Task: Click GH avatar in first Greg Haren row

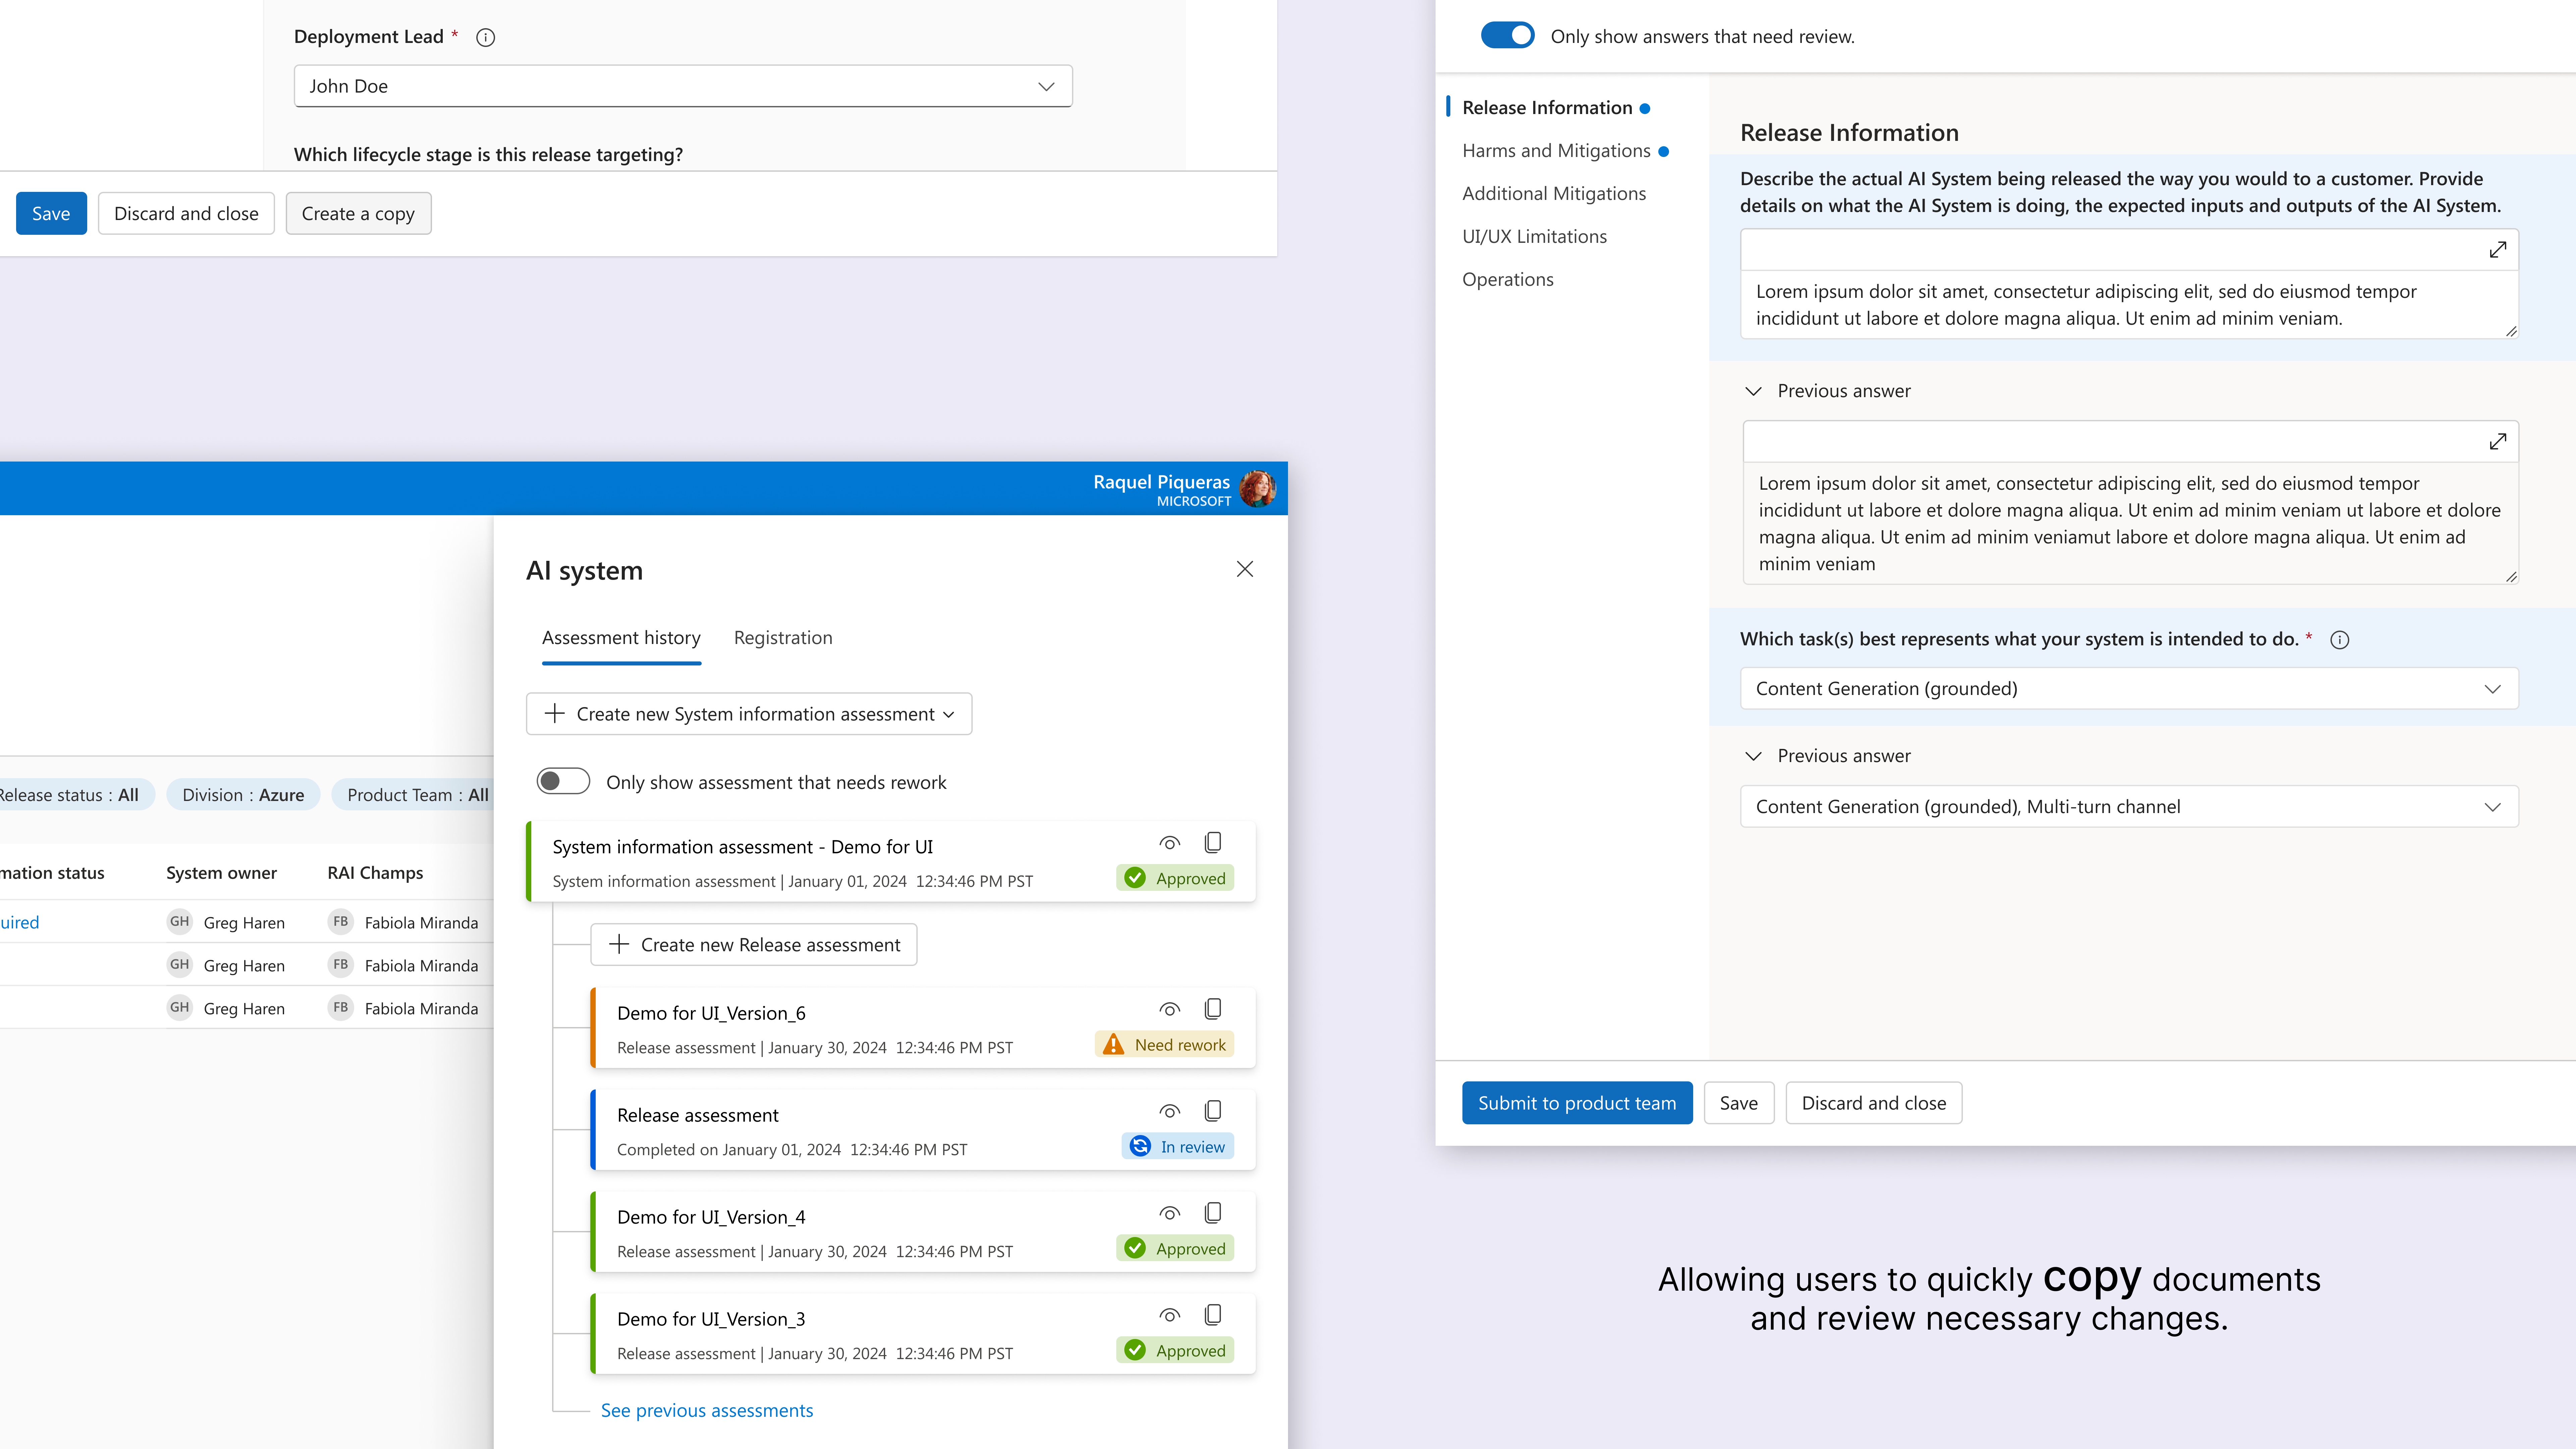Action: point(179,922)
